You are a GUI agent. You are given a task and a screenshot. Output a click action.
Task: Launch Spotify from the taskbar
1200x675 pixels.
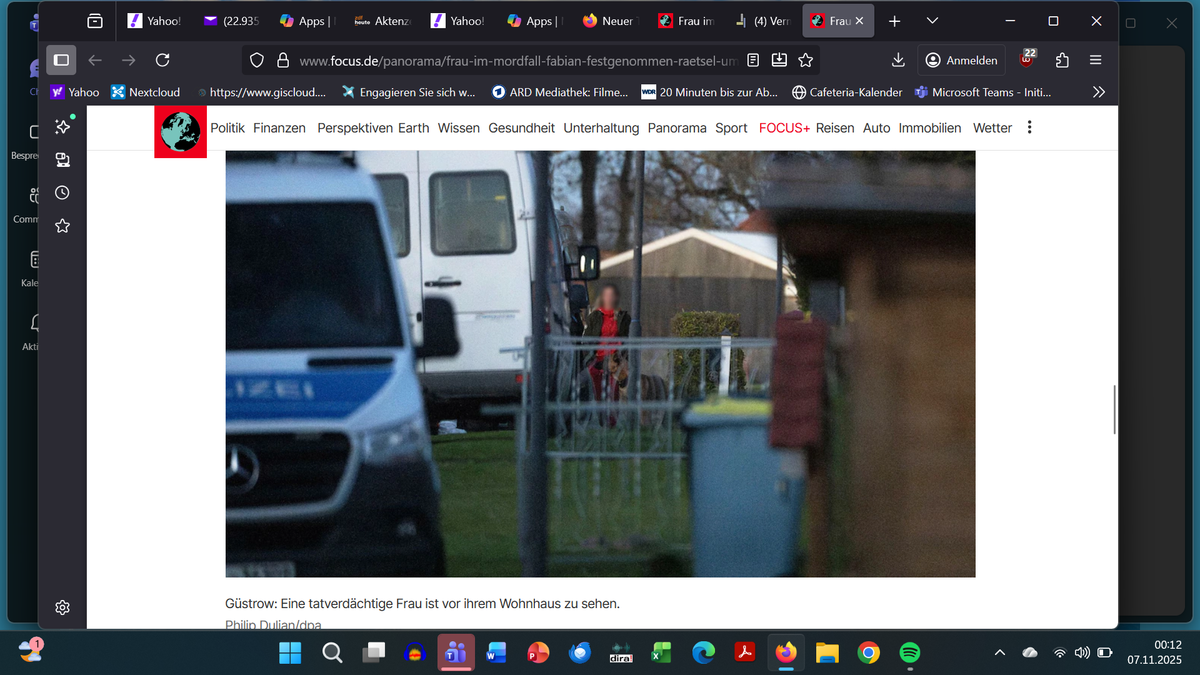click(909, 652)
